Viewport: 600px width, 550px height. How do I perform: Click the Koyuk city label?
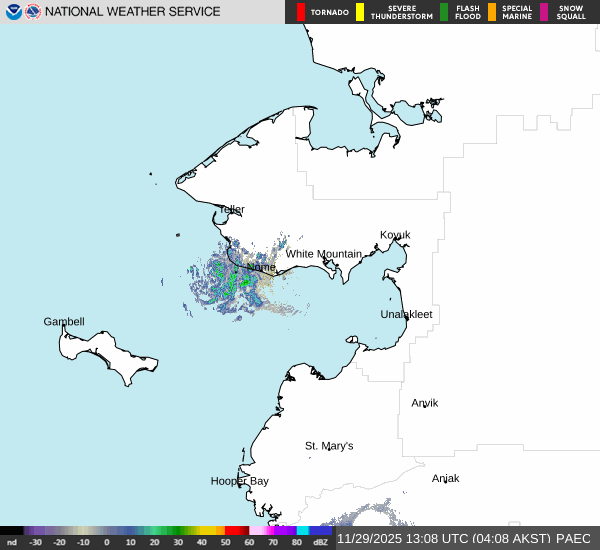tap(395, 235)
